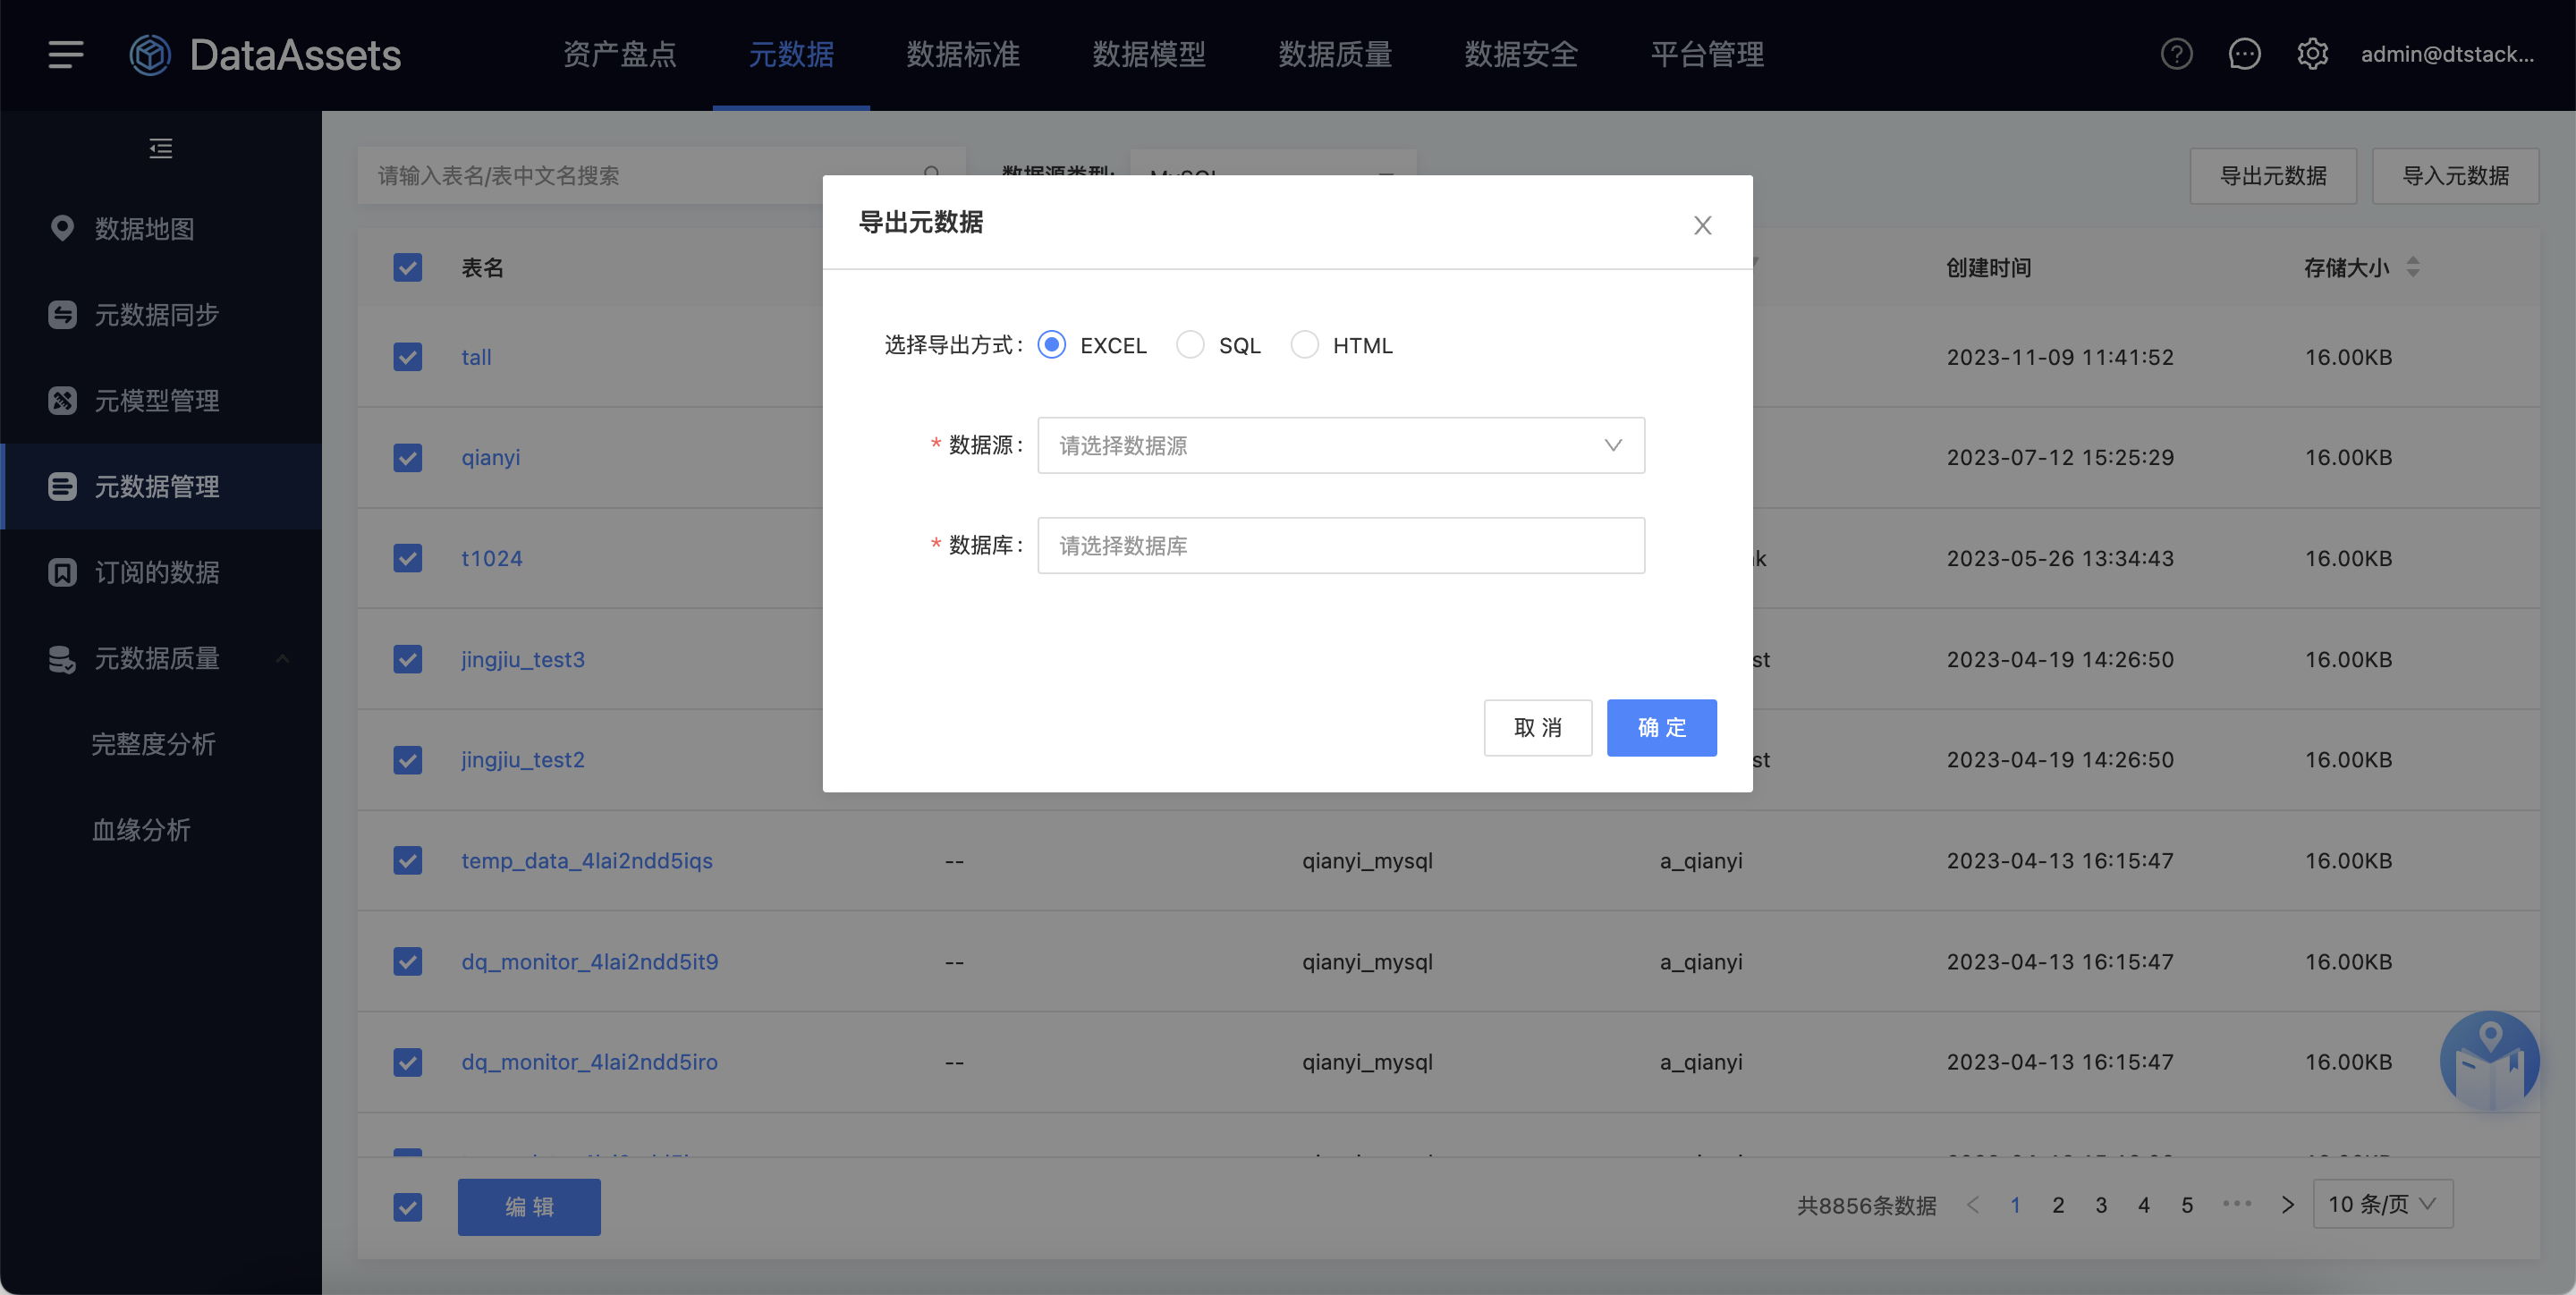This screenshot has height=1295, width=2576.
Task: Collapse the 元数据质量 submenu chevron
Action: [x=283, y=658]
